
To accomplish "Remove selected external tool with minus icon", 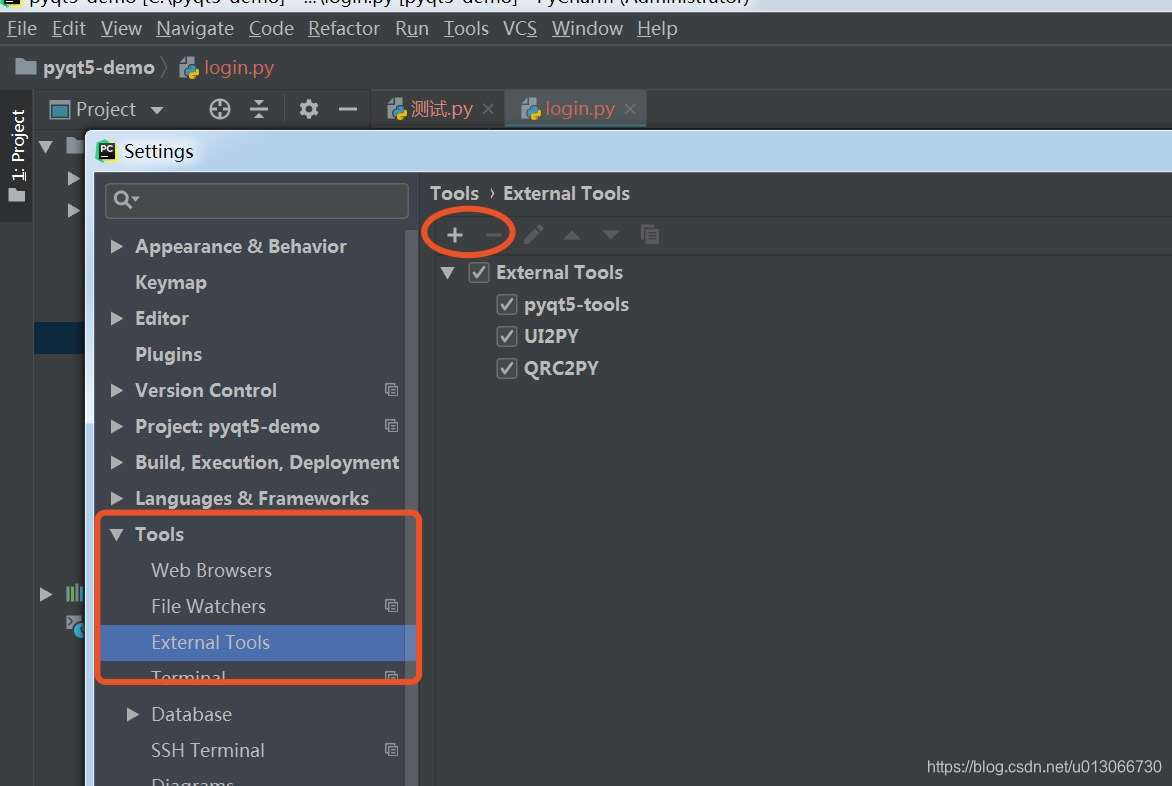I will (x=493, y=235).
